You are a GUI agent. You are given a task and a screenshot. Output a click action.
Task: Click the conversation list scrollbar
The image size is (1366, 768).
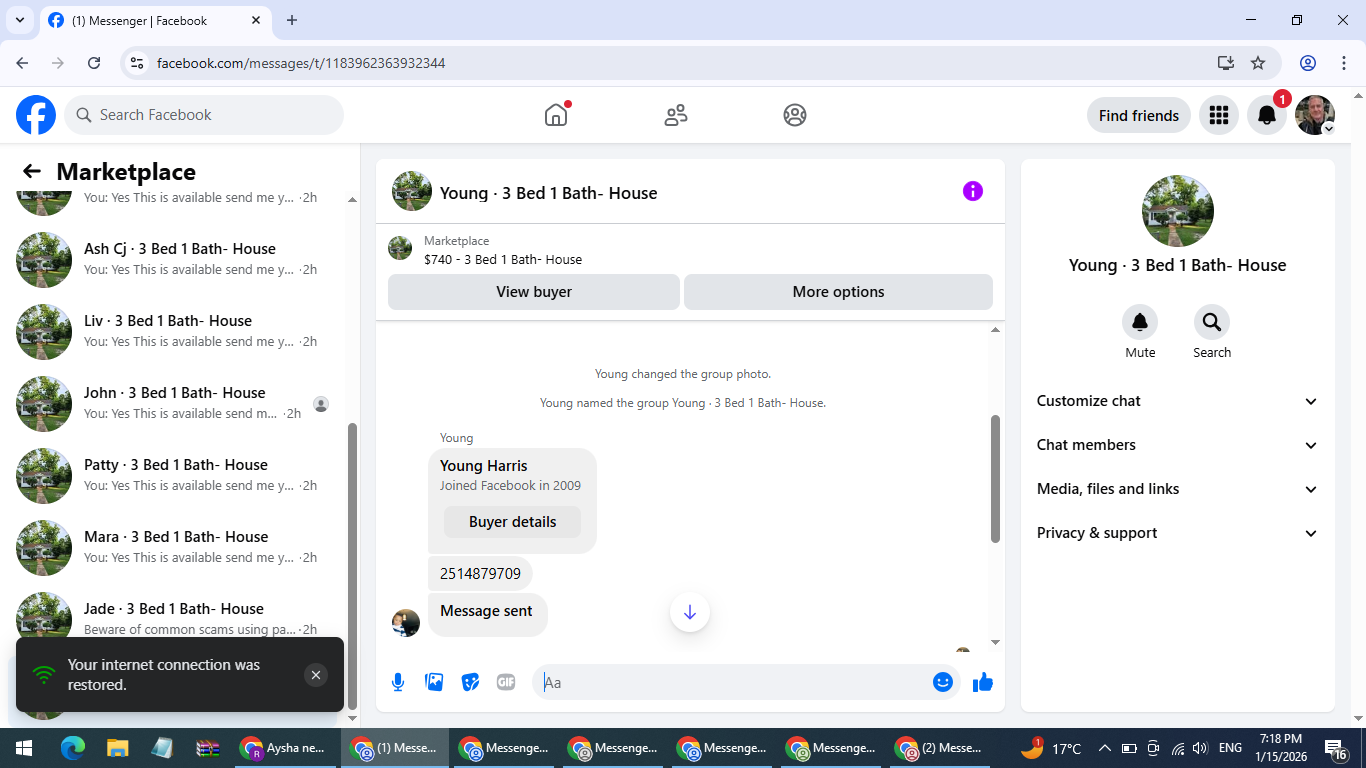coord(352,565)
